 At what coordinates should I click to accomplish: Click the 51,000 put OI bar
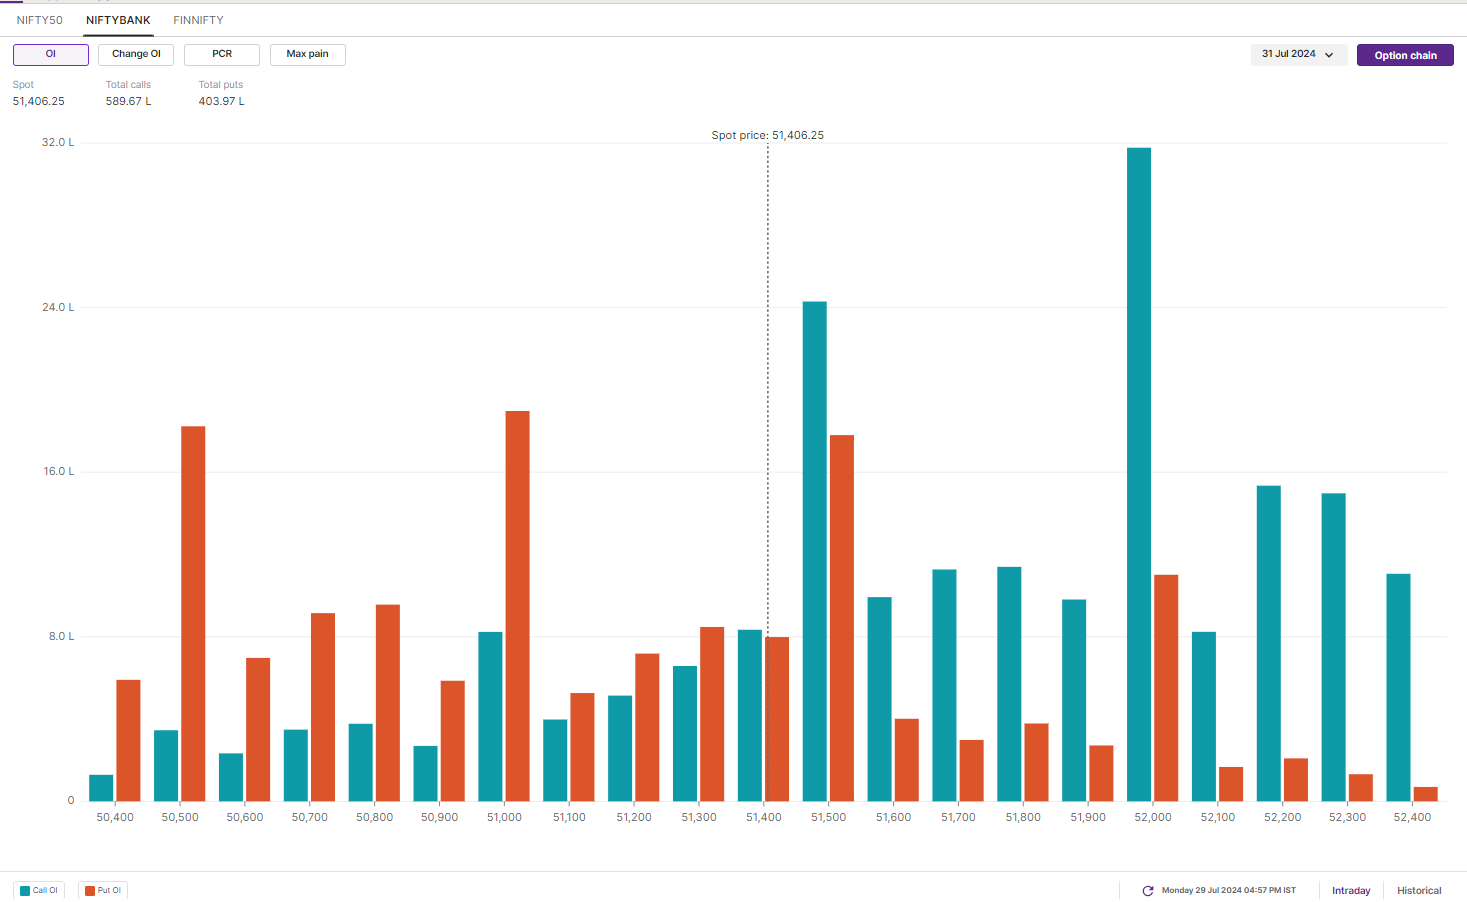coord(518,606)
